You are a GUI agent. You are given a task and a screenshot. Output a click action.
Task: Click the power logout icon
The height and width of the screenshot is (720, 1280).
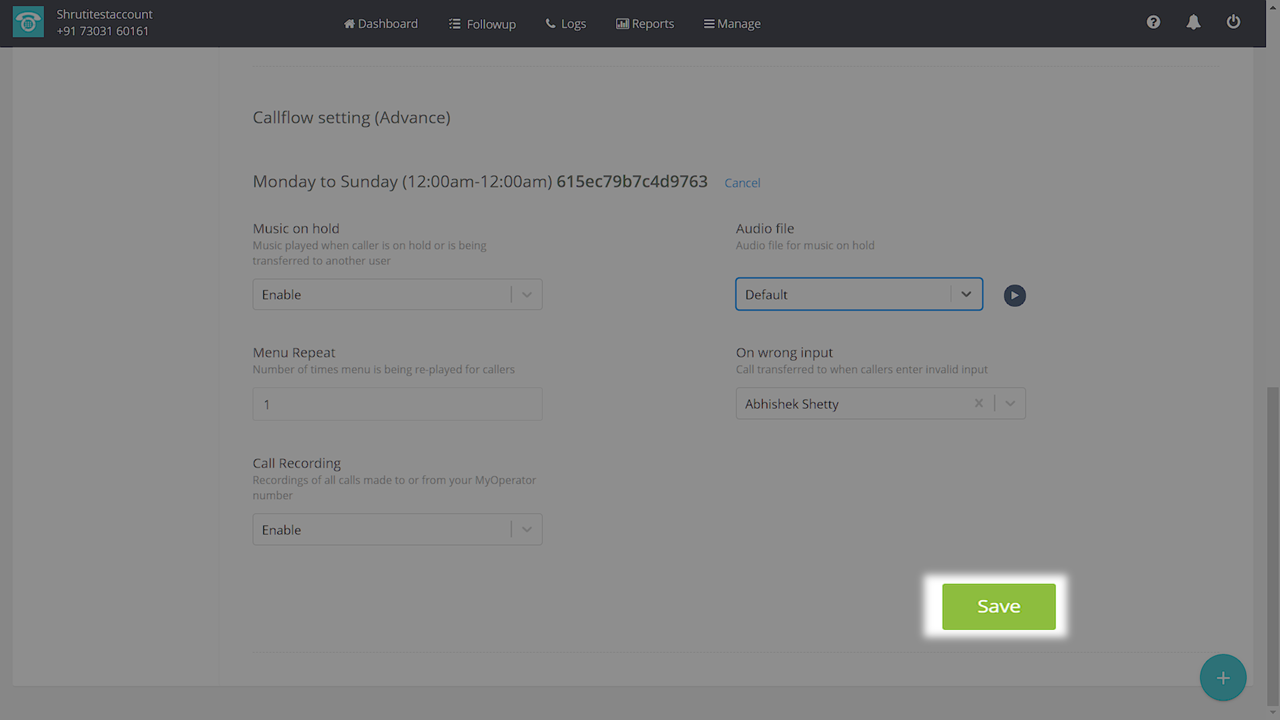tap(1233, 22)
